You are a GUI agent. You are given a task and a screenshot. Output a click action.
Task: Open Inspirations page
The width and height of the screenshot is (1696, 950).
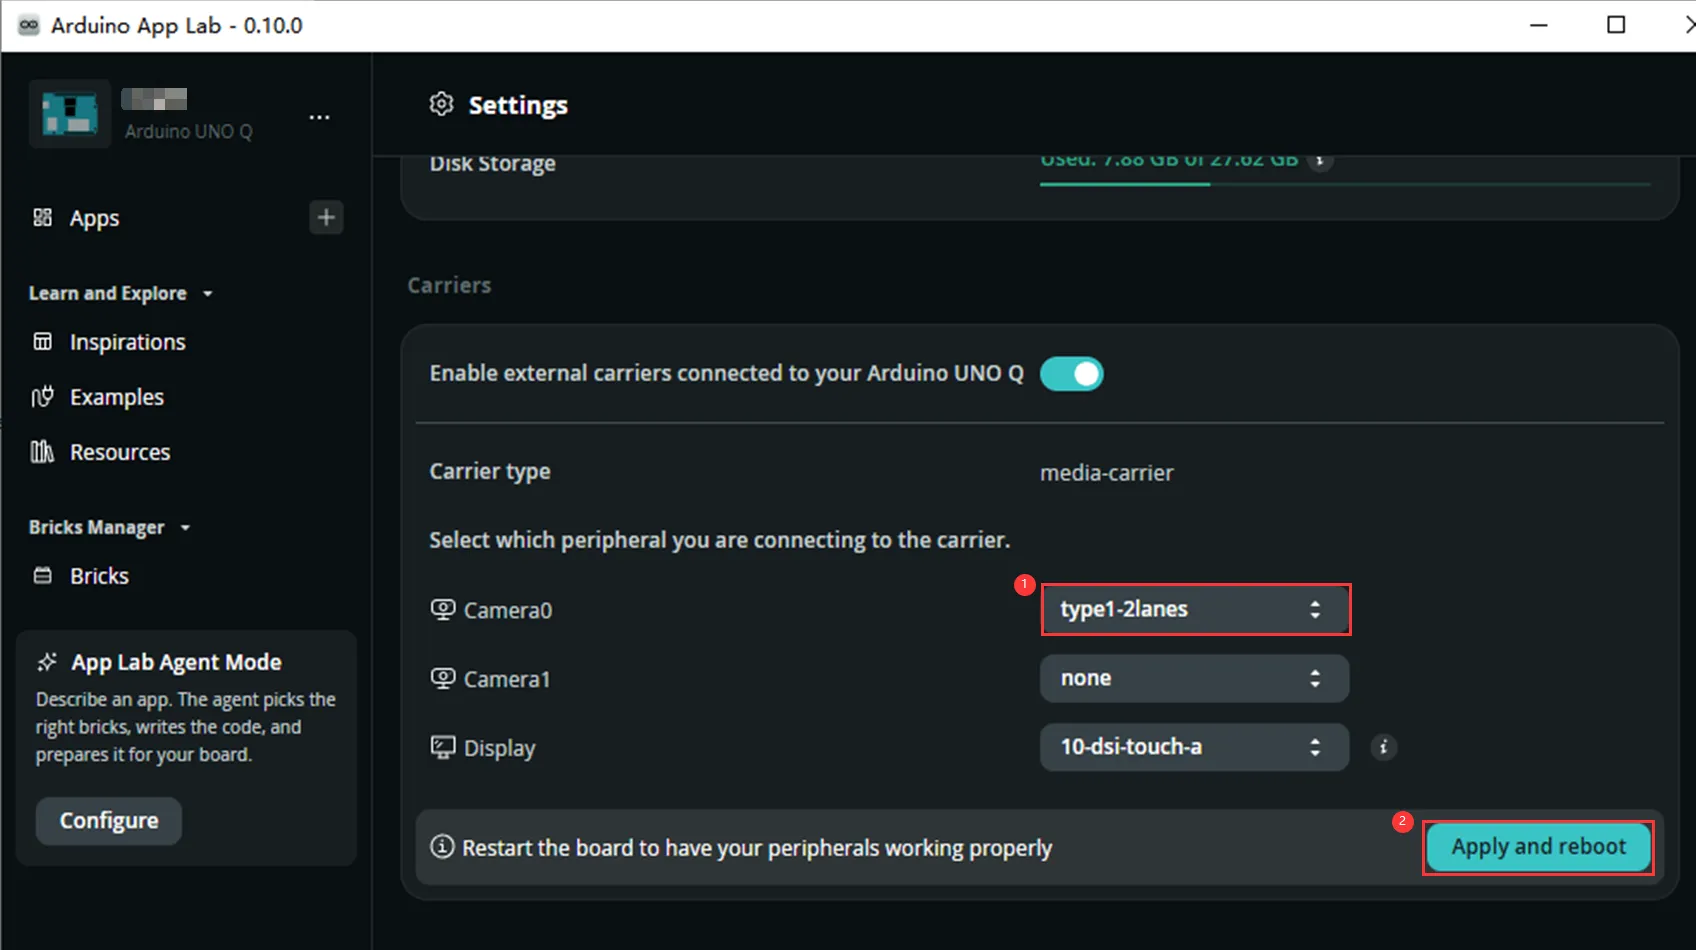click(127, 342)
